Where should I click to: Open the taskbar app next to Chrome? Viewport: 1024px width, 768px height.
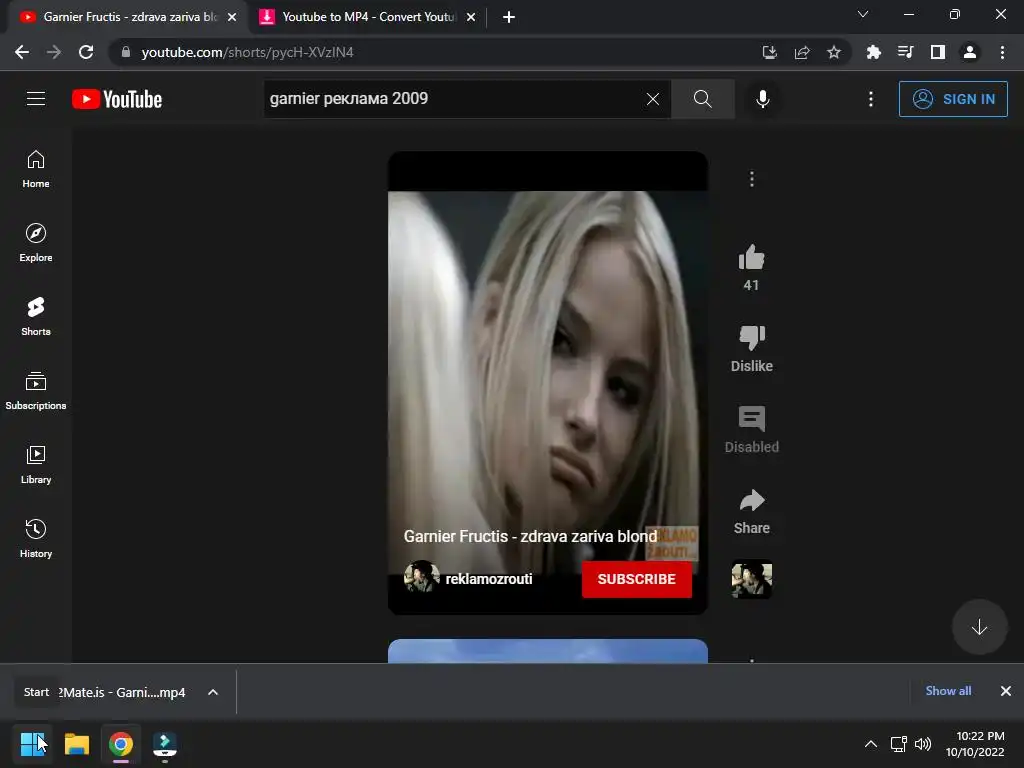click(165, 744)
